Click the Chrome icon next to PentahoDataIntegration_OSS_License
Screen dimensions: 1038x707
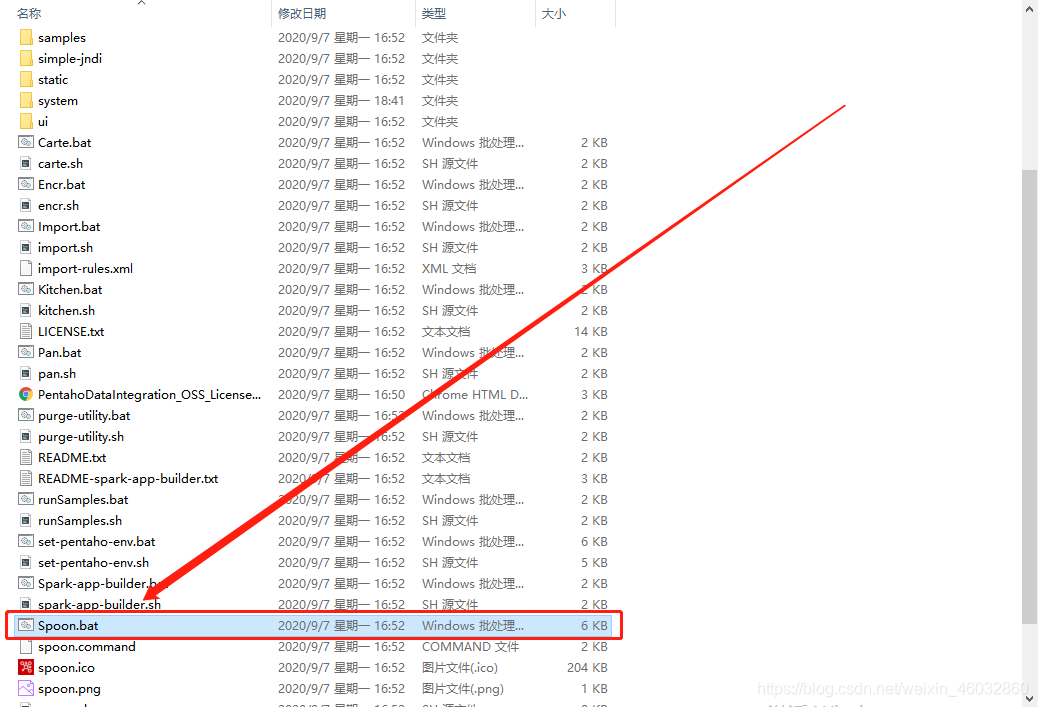(26, 394)
